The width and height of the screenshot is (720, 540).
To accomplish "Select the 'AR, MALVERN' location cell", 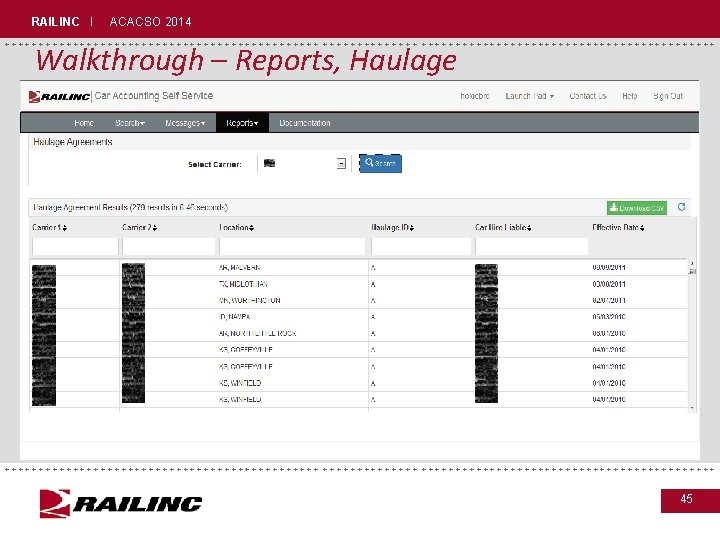I will [x=240, y=267].
